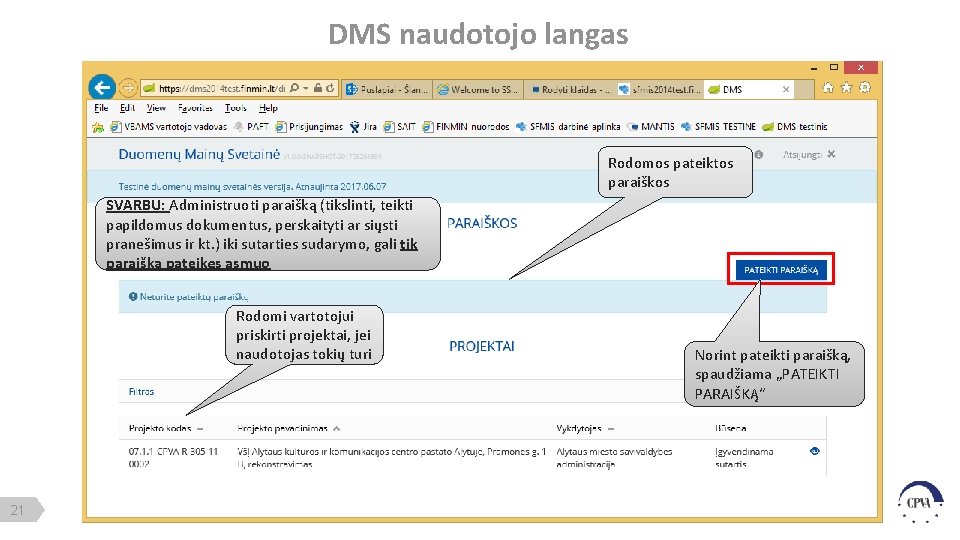Viewport: 960px width, 540px height.
Task: Close the browser window
Action: pos(861,67)
